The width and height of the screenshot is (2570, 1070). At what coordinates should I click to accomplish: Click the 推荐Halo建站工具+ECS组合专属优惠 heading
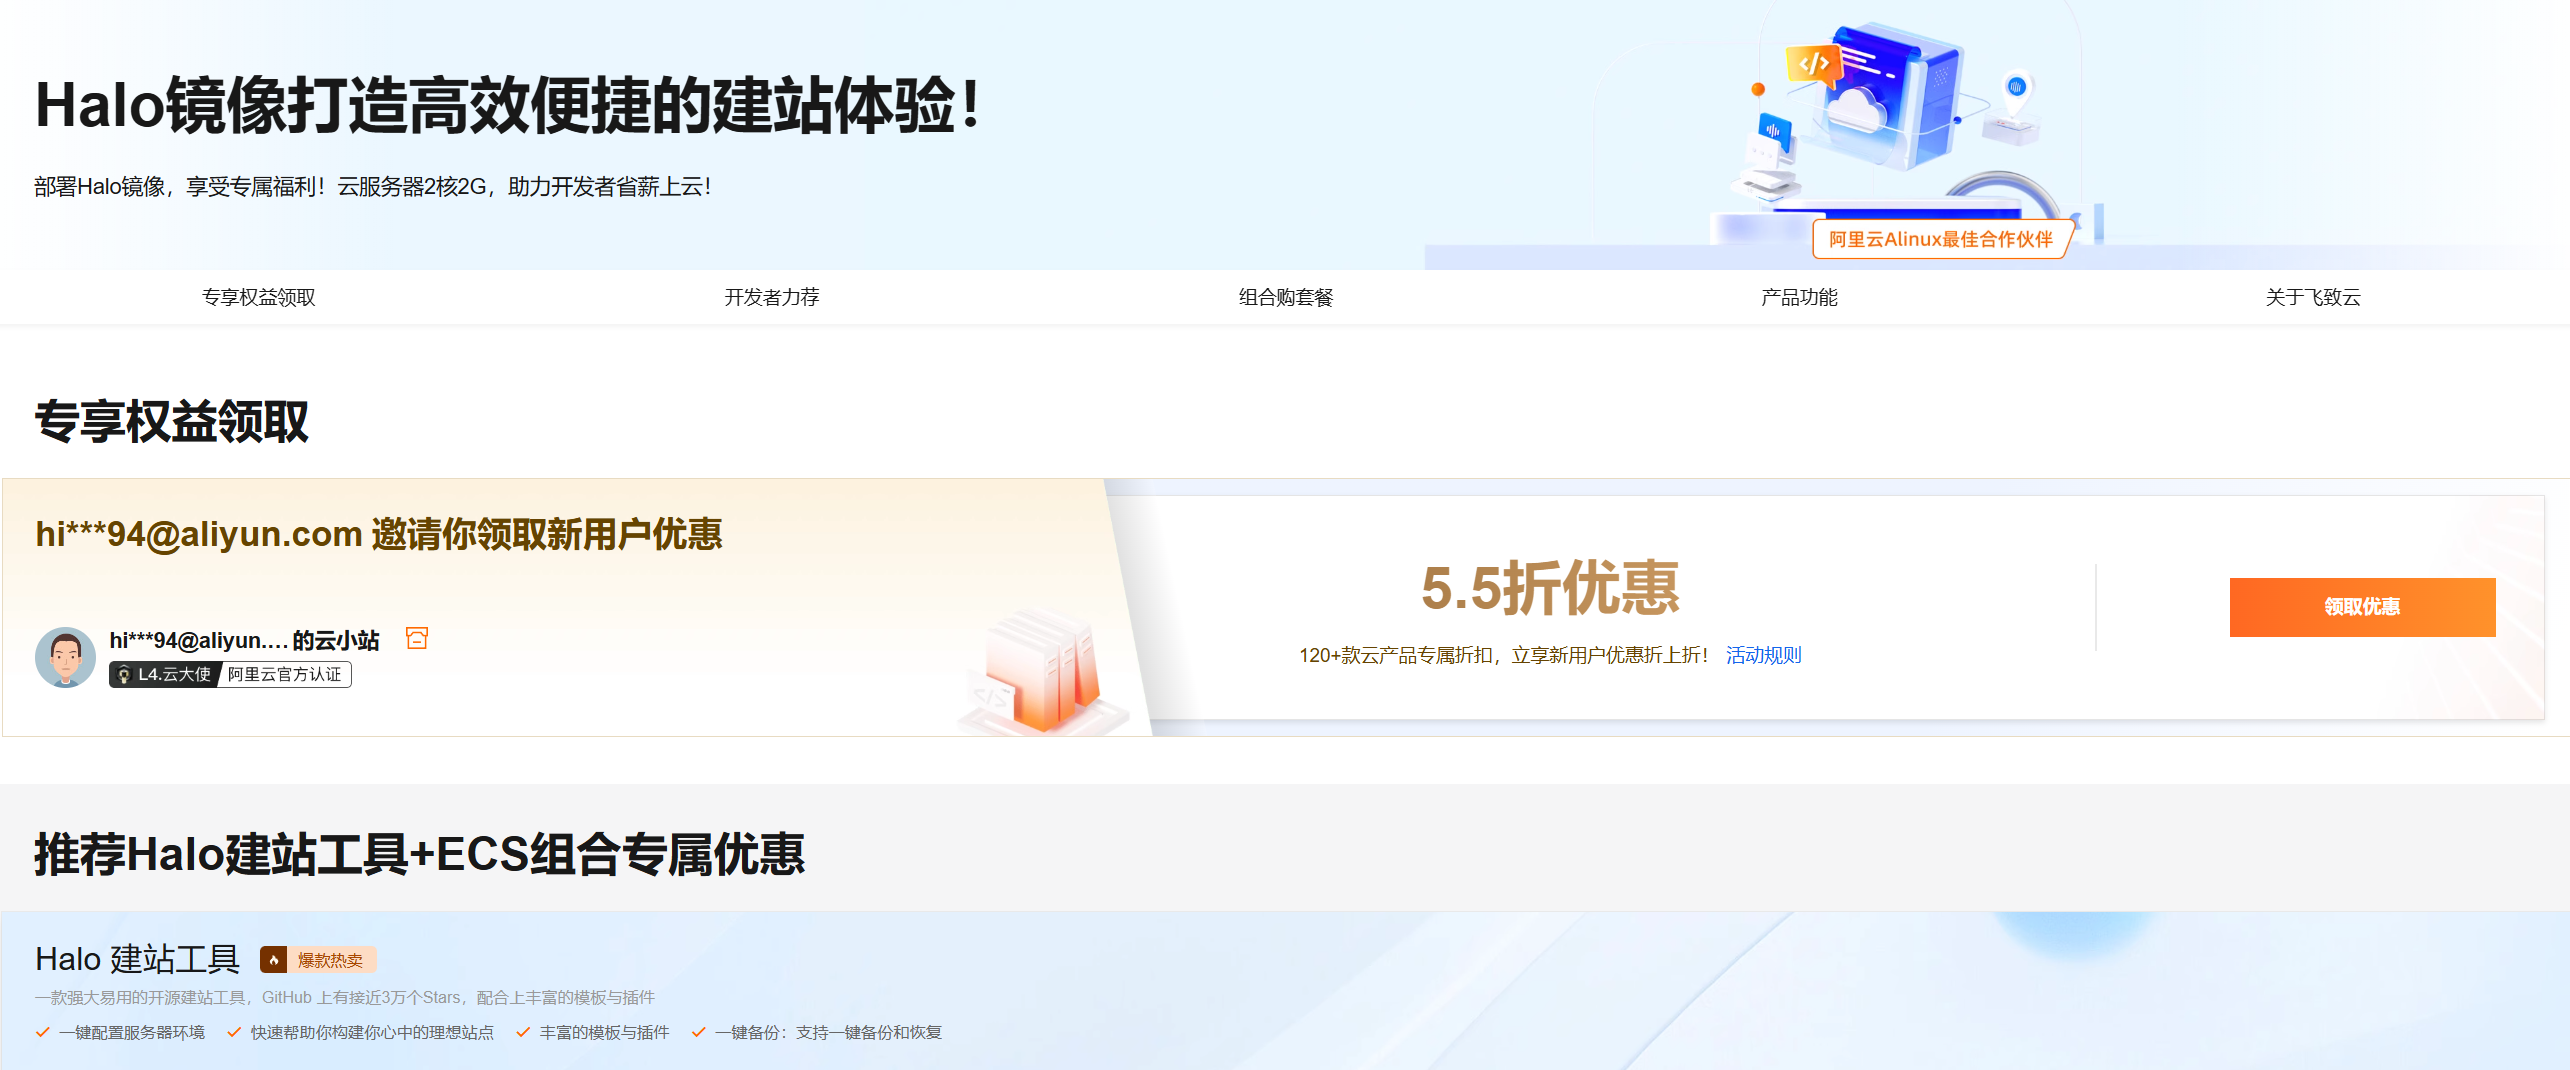420,855
